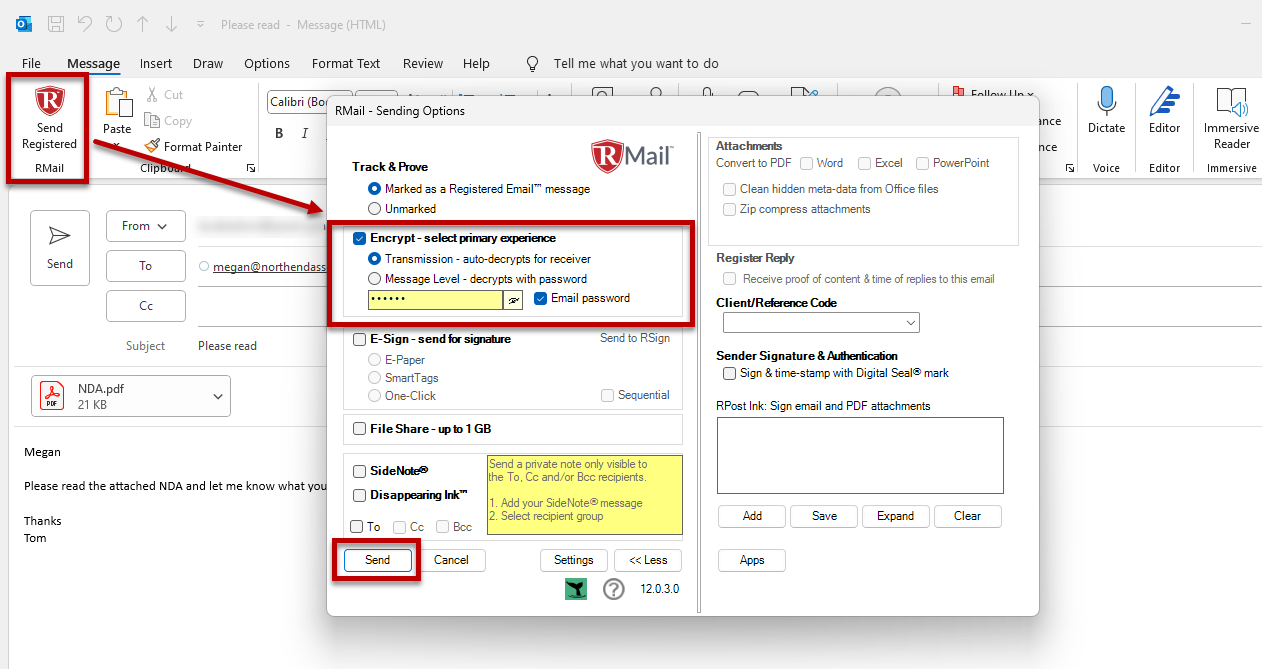Image resolution: width=1262 pixels, height=669 pixels.
Task: Check the Word convert to PDF box
Action: tap(805, 163)
